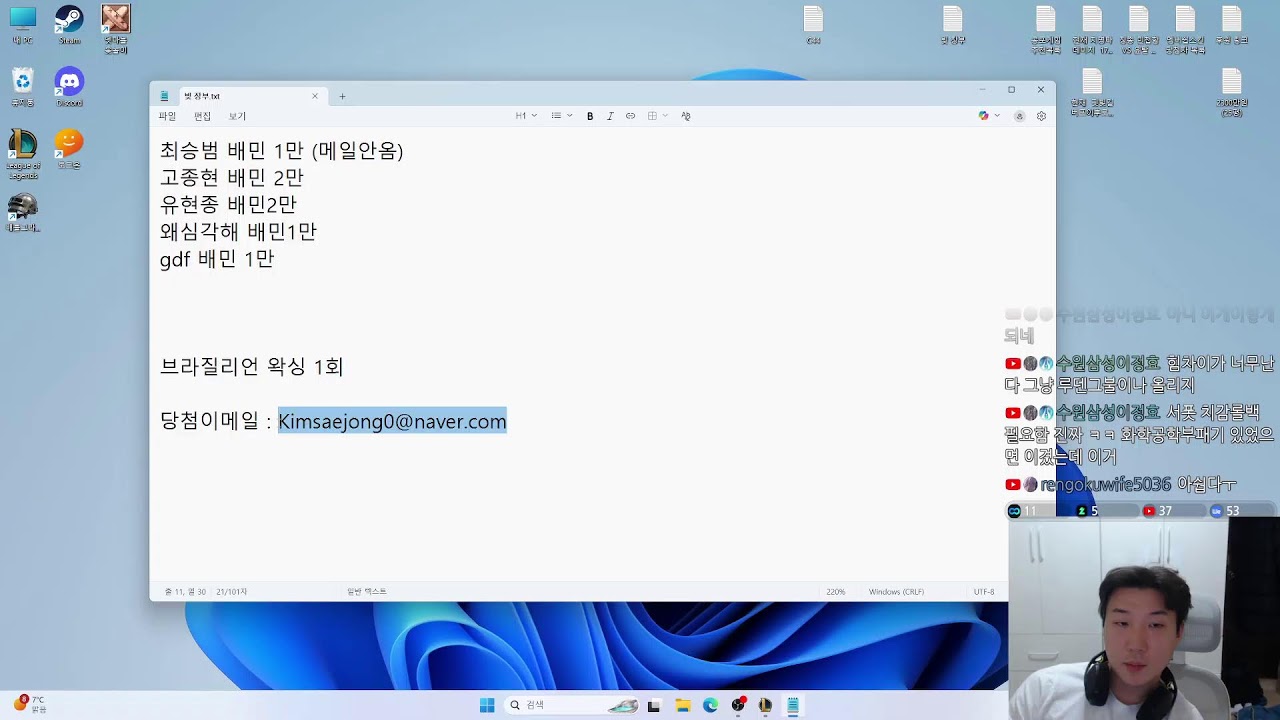This screenshot has height=720, width=1280.
Task: Click the webcam overlay of the streamer
Action: [x=1144, y=620]
